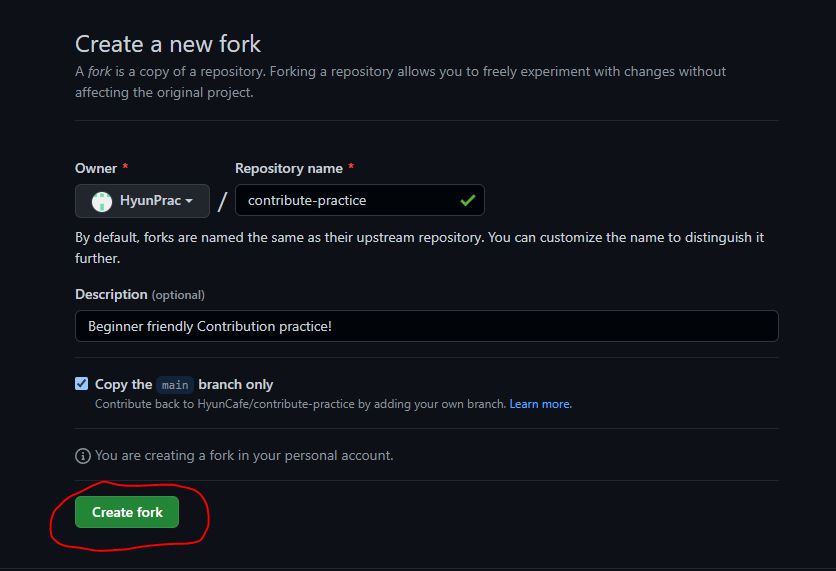
Task: Click the HyunPrac owner avatar icon
Action: 101,201
